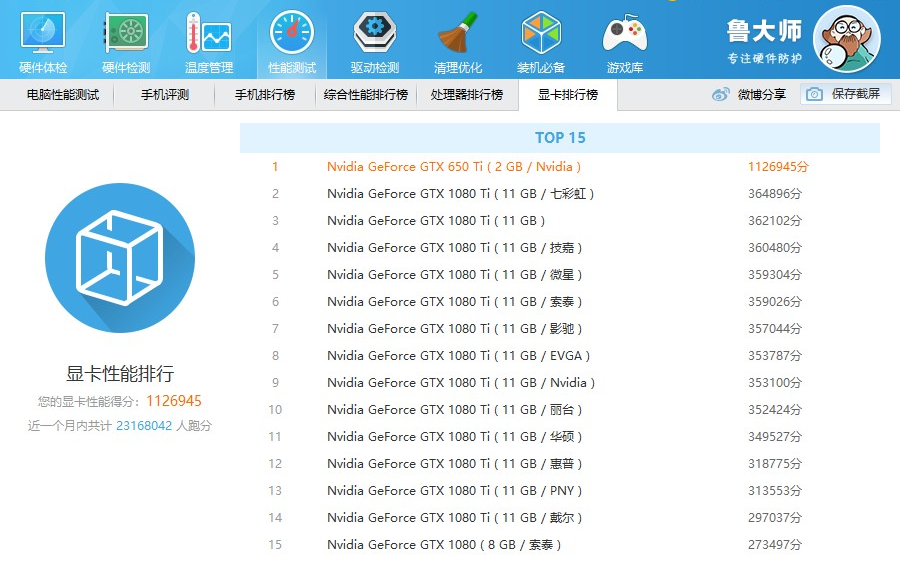Click the user count 23168042

(x=144, y=425)
